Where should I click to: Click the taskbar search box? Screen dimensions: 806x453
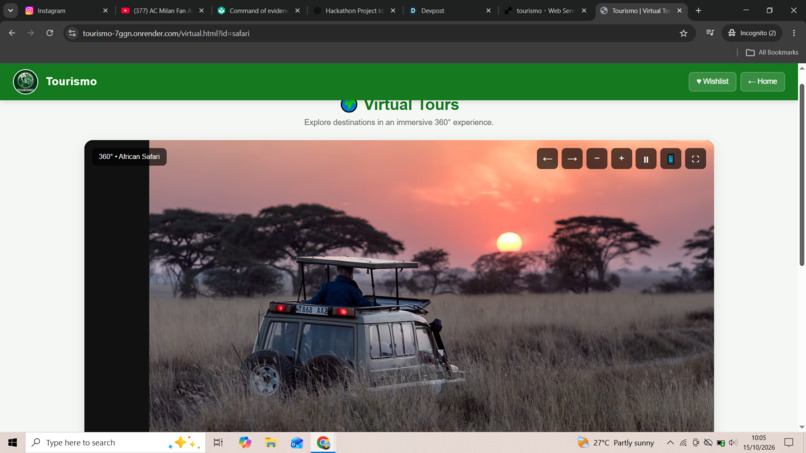[x=115, y=442]
